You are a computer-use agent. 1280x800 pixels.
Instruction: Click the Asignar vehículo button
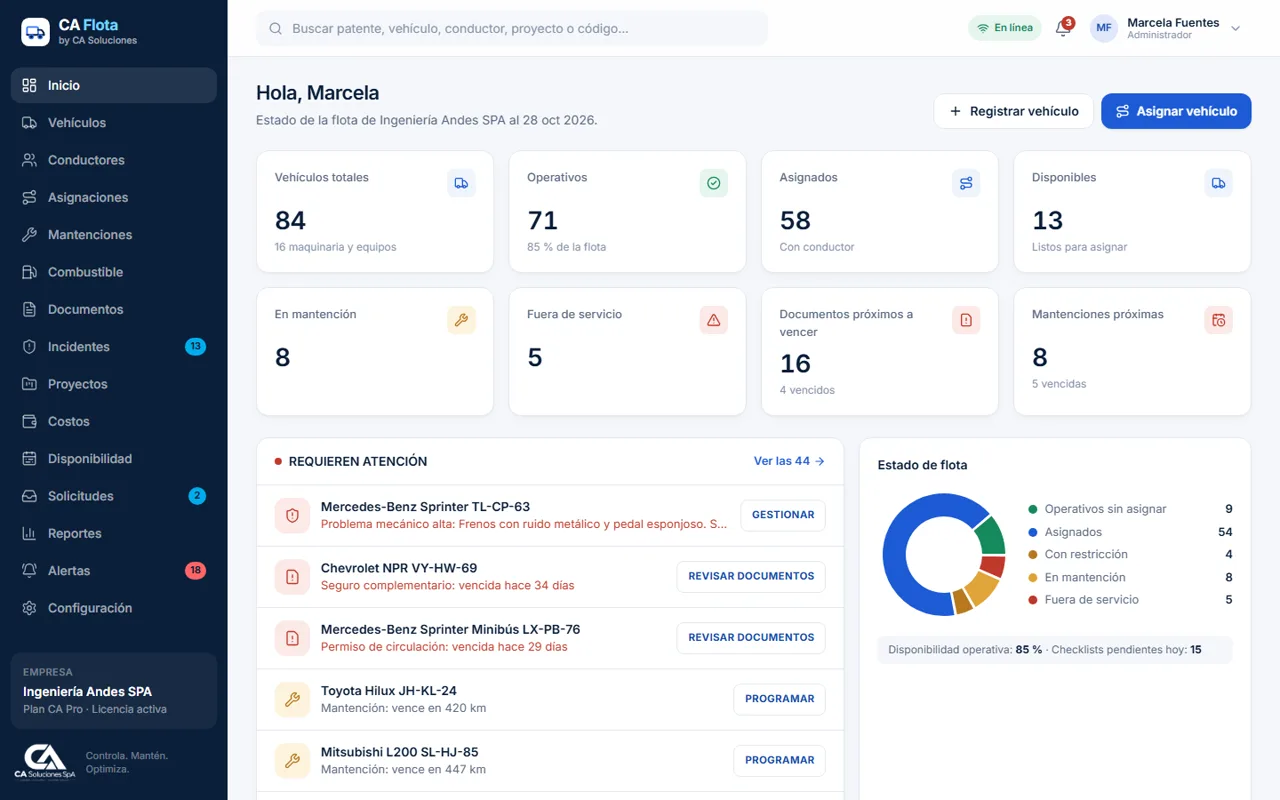point(1176,111)
